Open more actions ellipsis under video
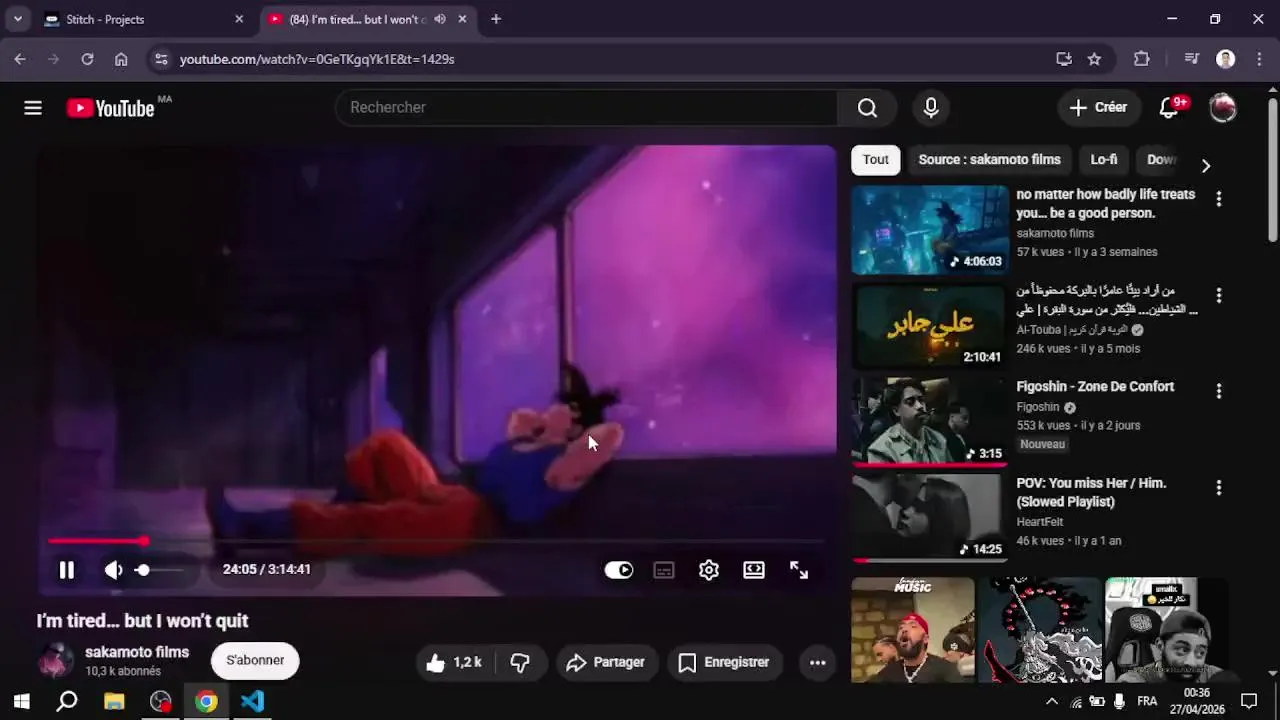 coord(817,662)
